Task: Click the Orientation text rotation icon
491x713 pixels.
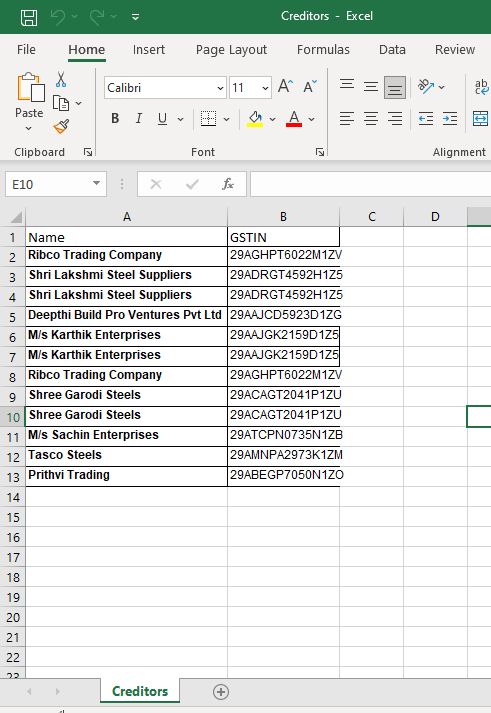Action: pyautogui.click(x=426, y=86)
